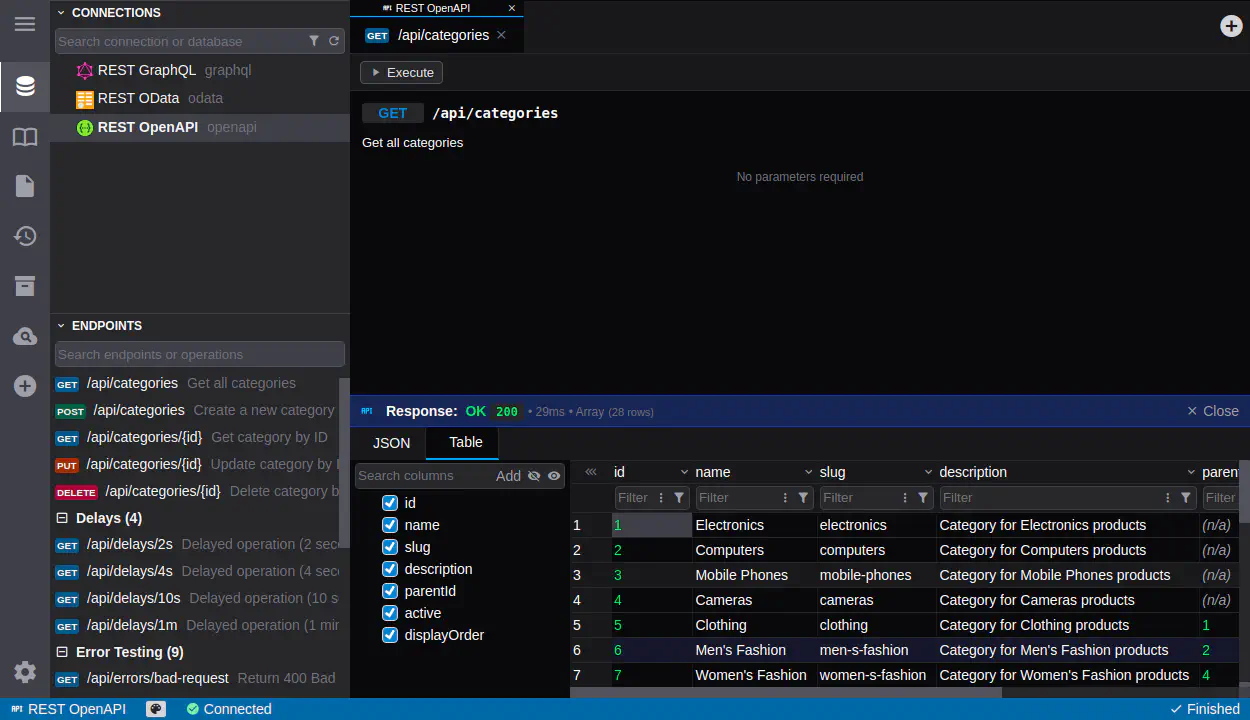This screenshot has height=720, width=1250.
Task: Toggle show all columns eye icon
Action: pos(554,476)
